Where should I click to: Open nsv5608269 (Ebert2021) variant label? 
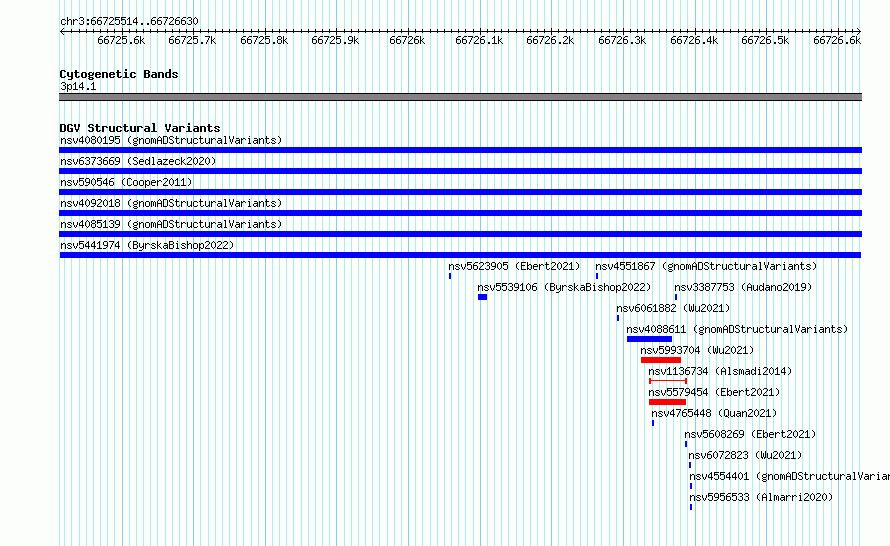(x=750, y=434)
